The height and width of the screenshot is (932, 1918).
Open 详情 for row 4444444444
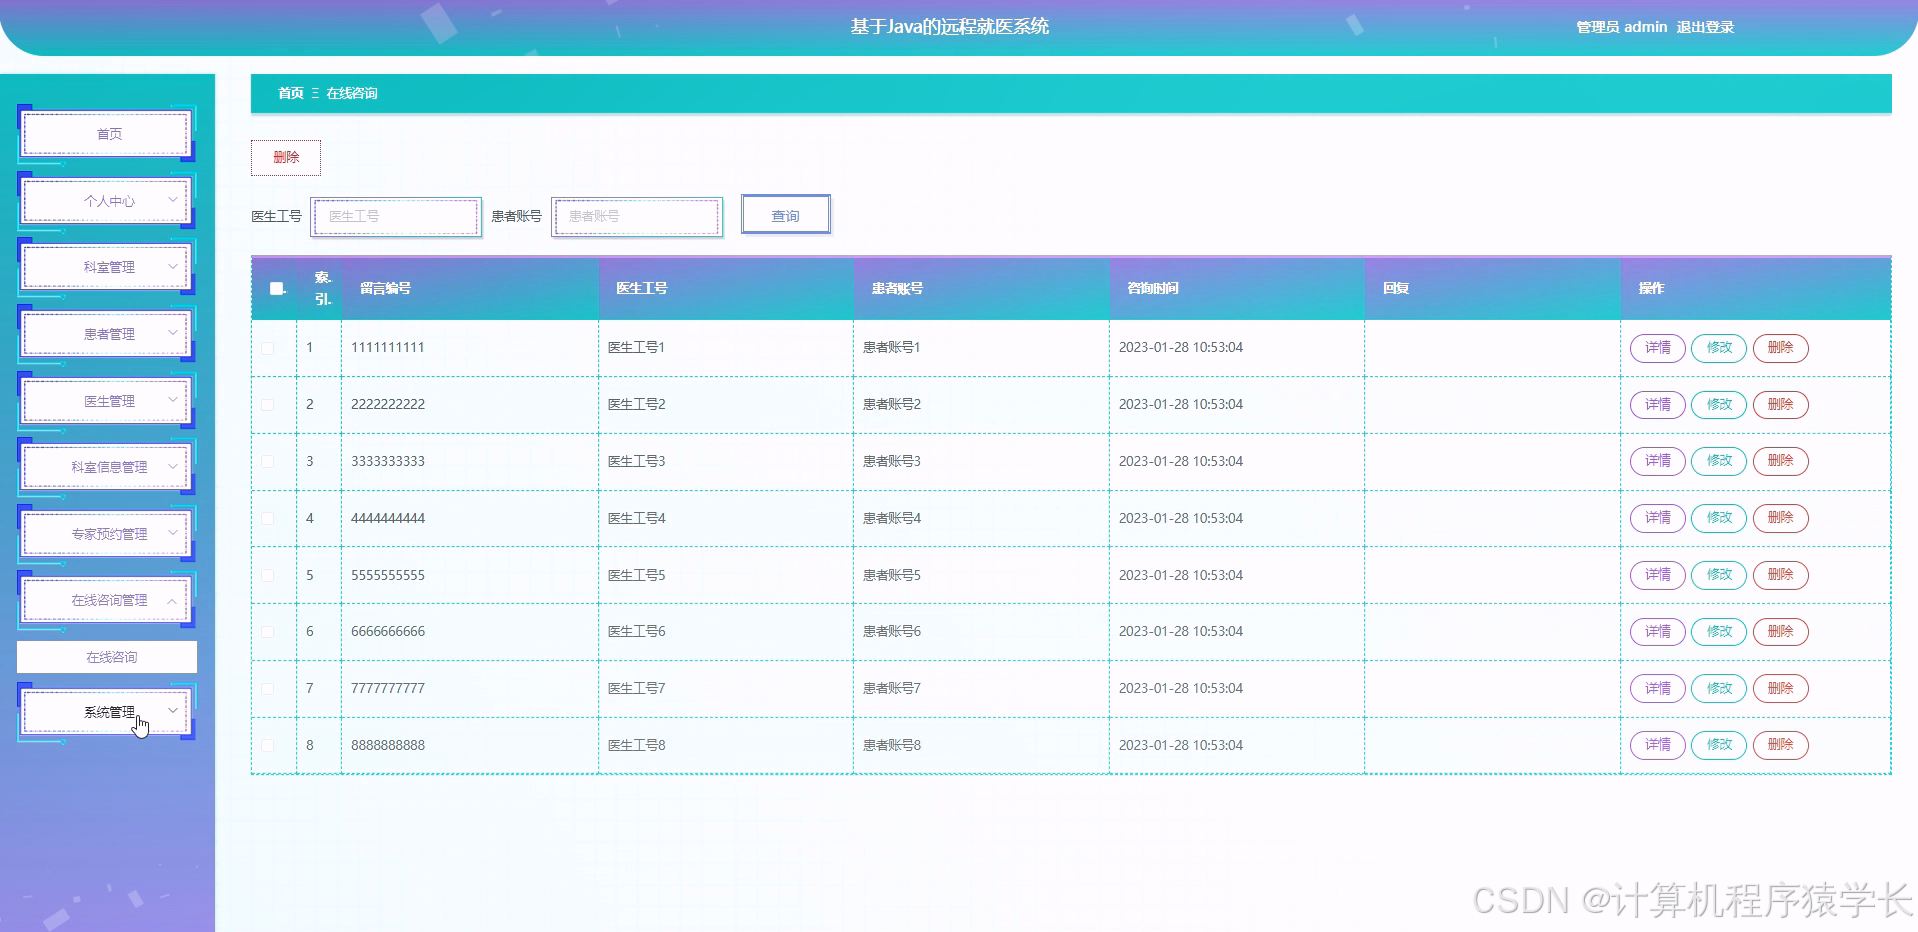1658,518
